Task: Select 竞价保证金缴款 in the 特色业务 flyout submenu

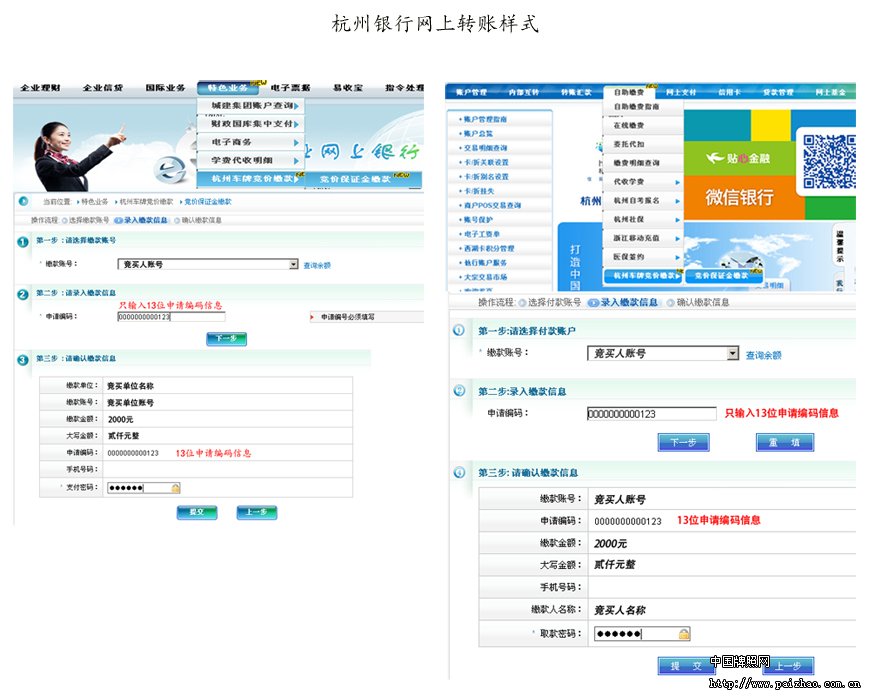Action: 363,179
